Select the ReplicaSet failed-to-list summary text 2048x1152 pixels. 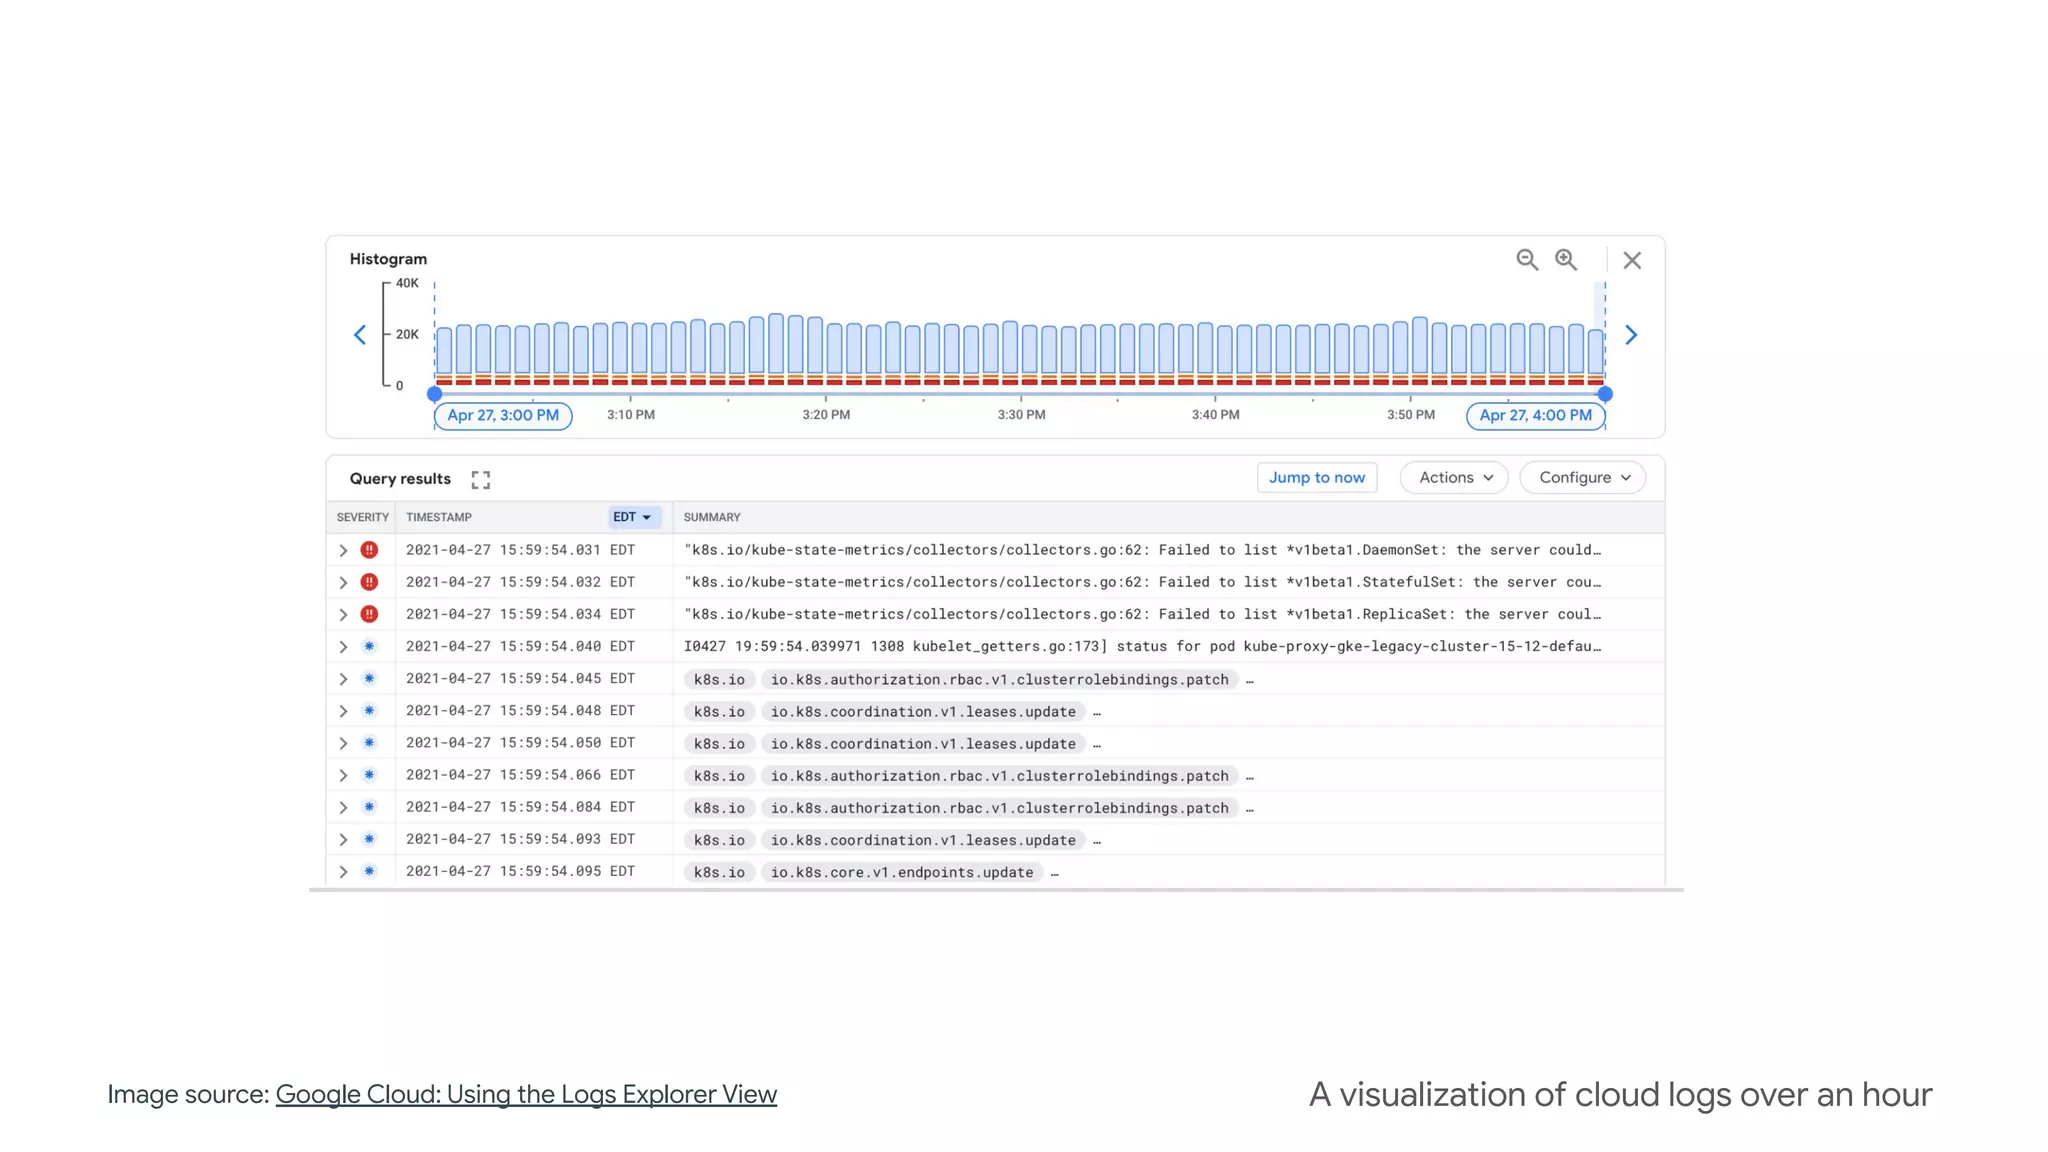click(x=1142, y=614)
